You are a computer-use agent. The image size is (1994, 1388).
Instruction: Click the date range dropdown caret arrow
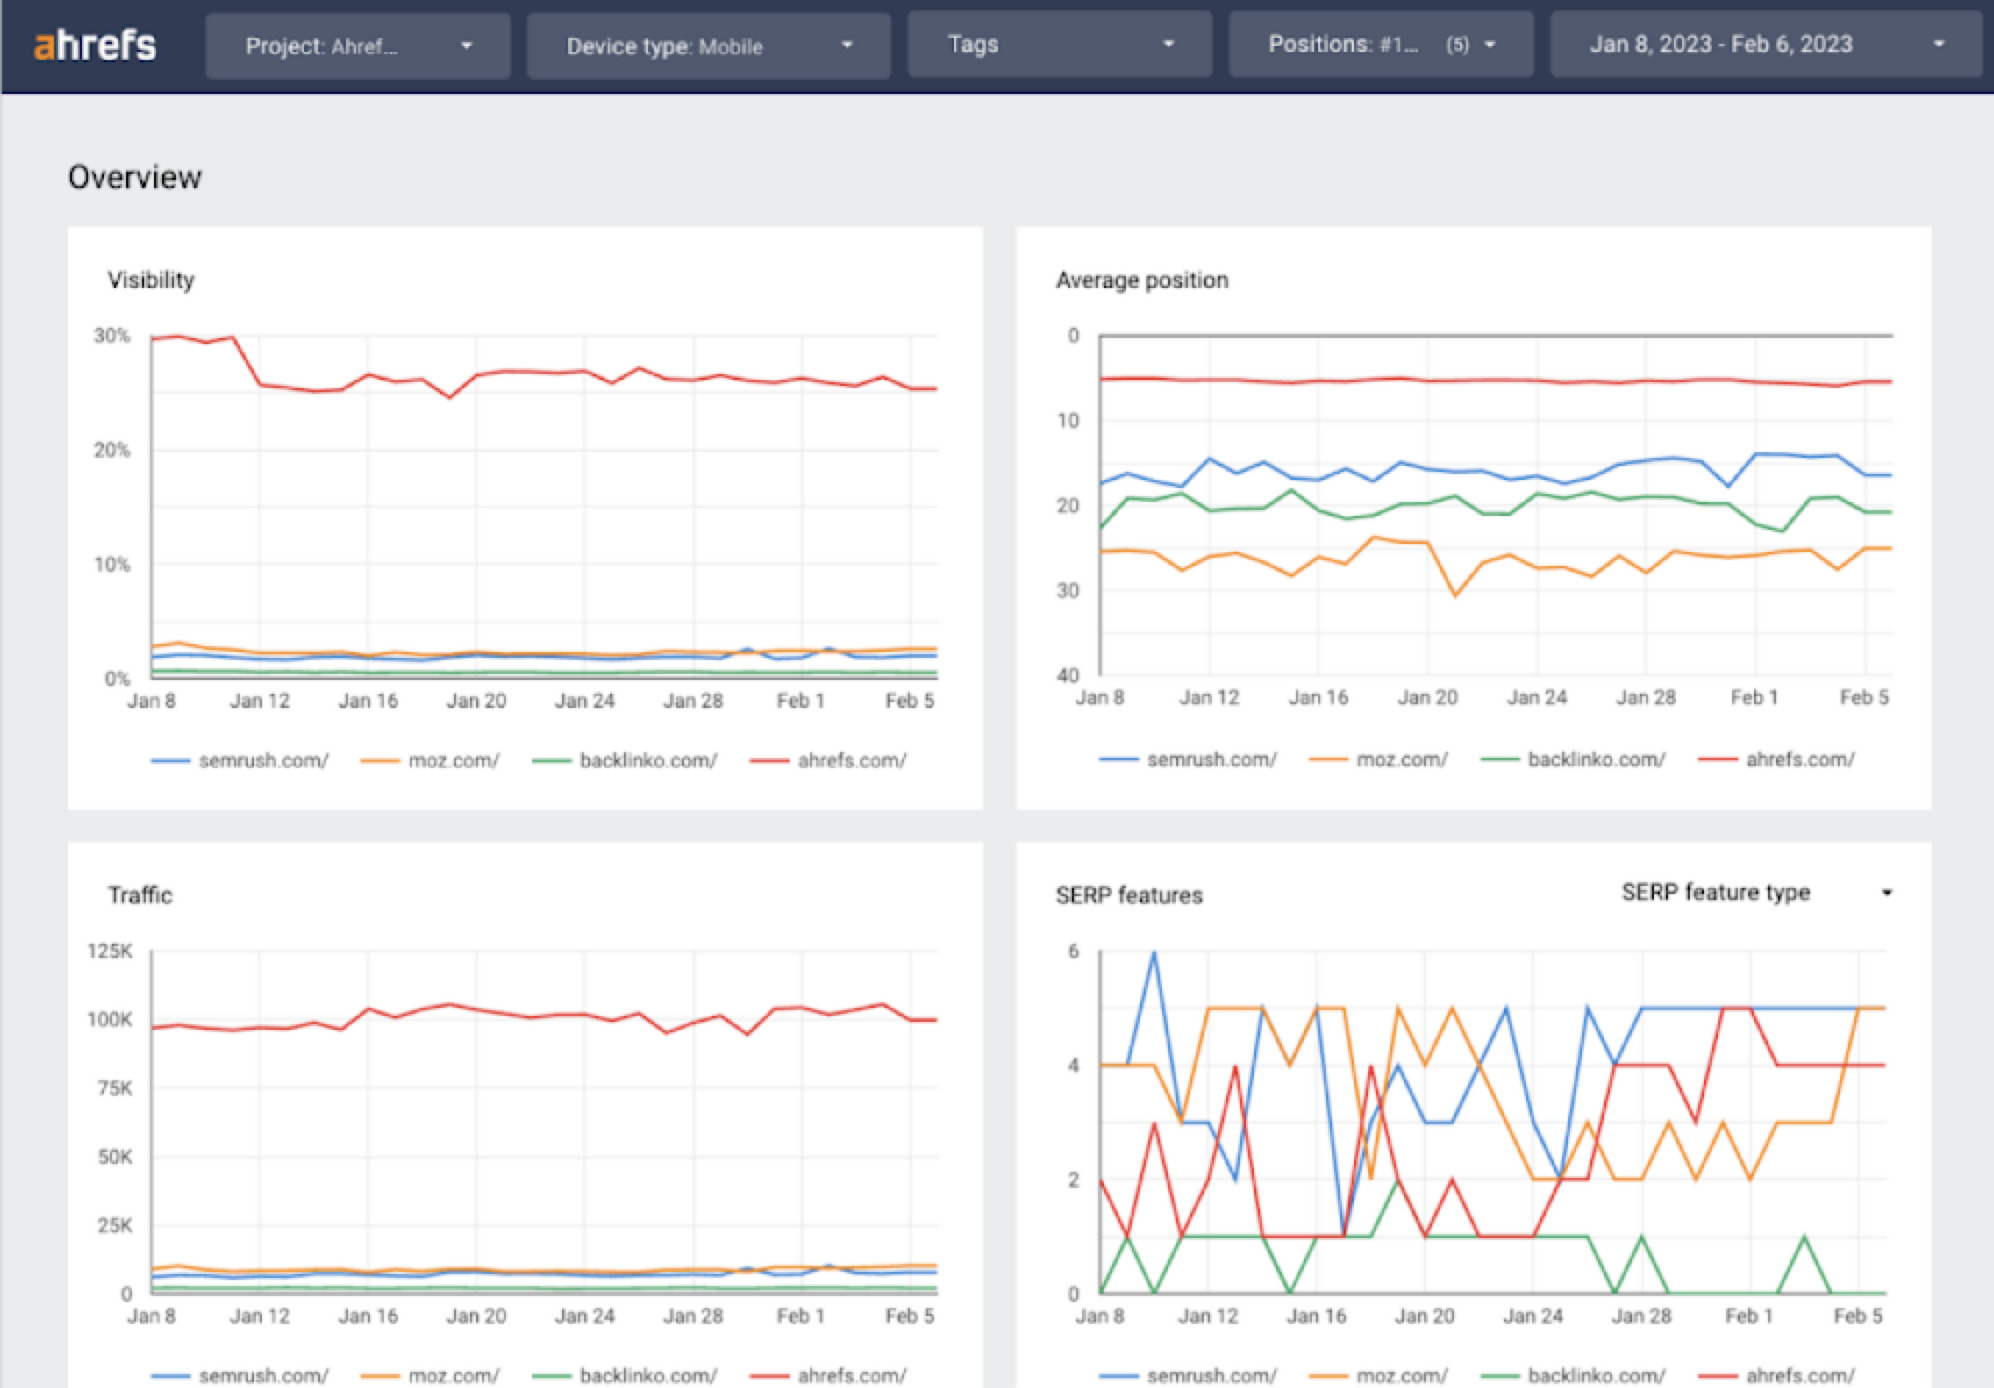1941,44
